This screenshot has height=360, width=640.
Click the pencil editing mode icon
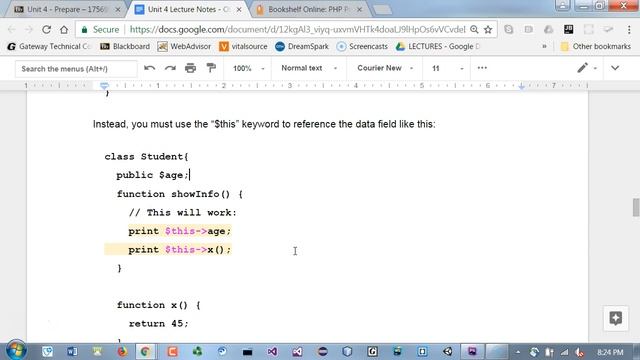coord(582,68)
